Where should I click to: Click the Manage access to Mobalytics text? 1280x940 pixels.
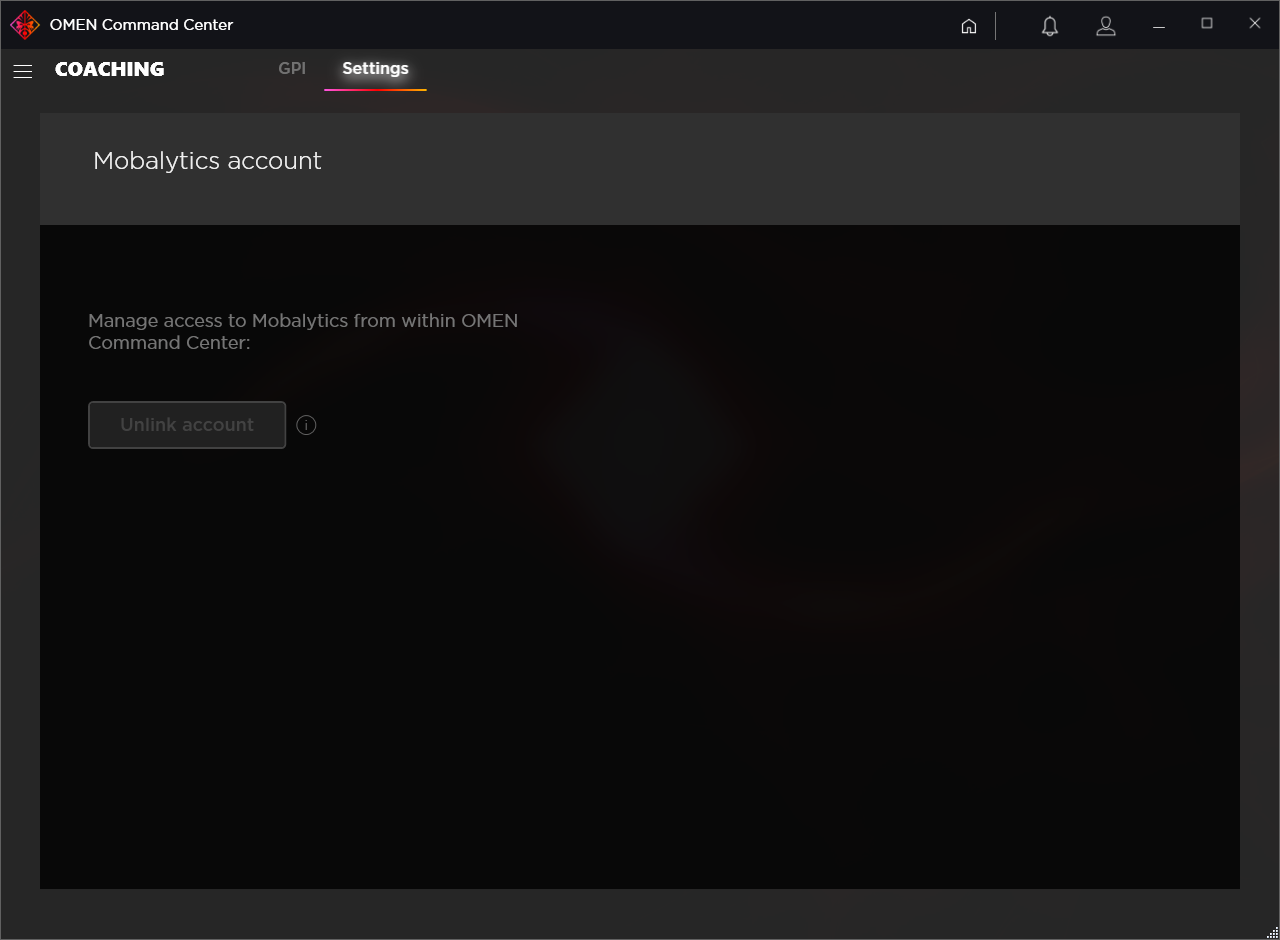(303, 332)
